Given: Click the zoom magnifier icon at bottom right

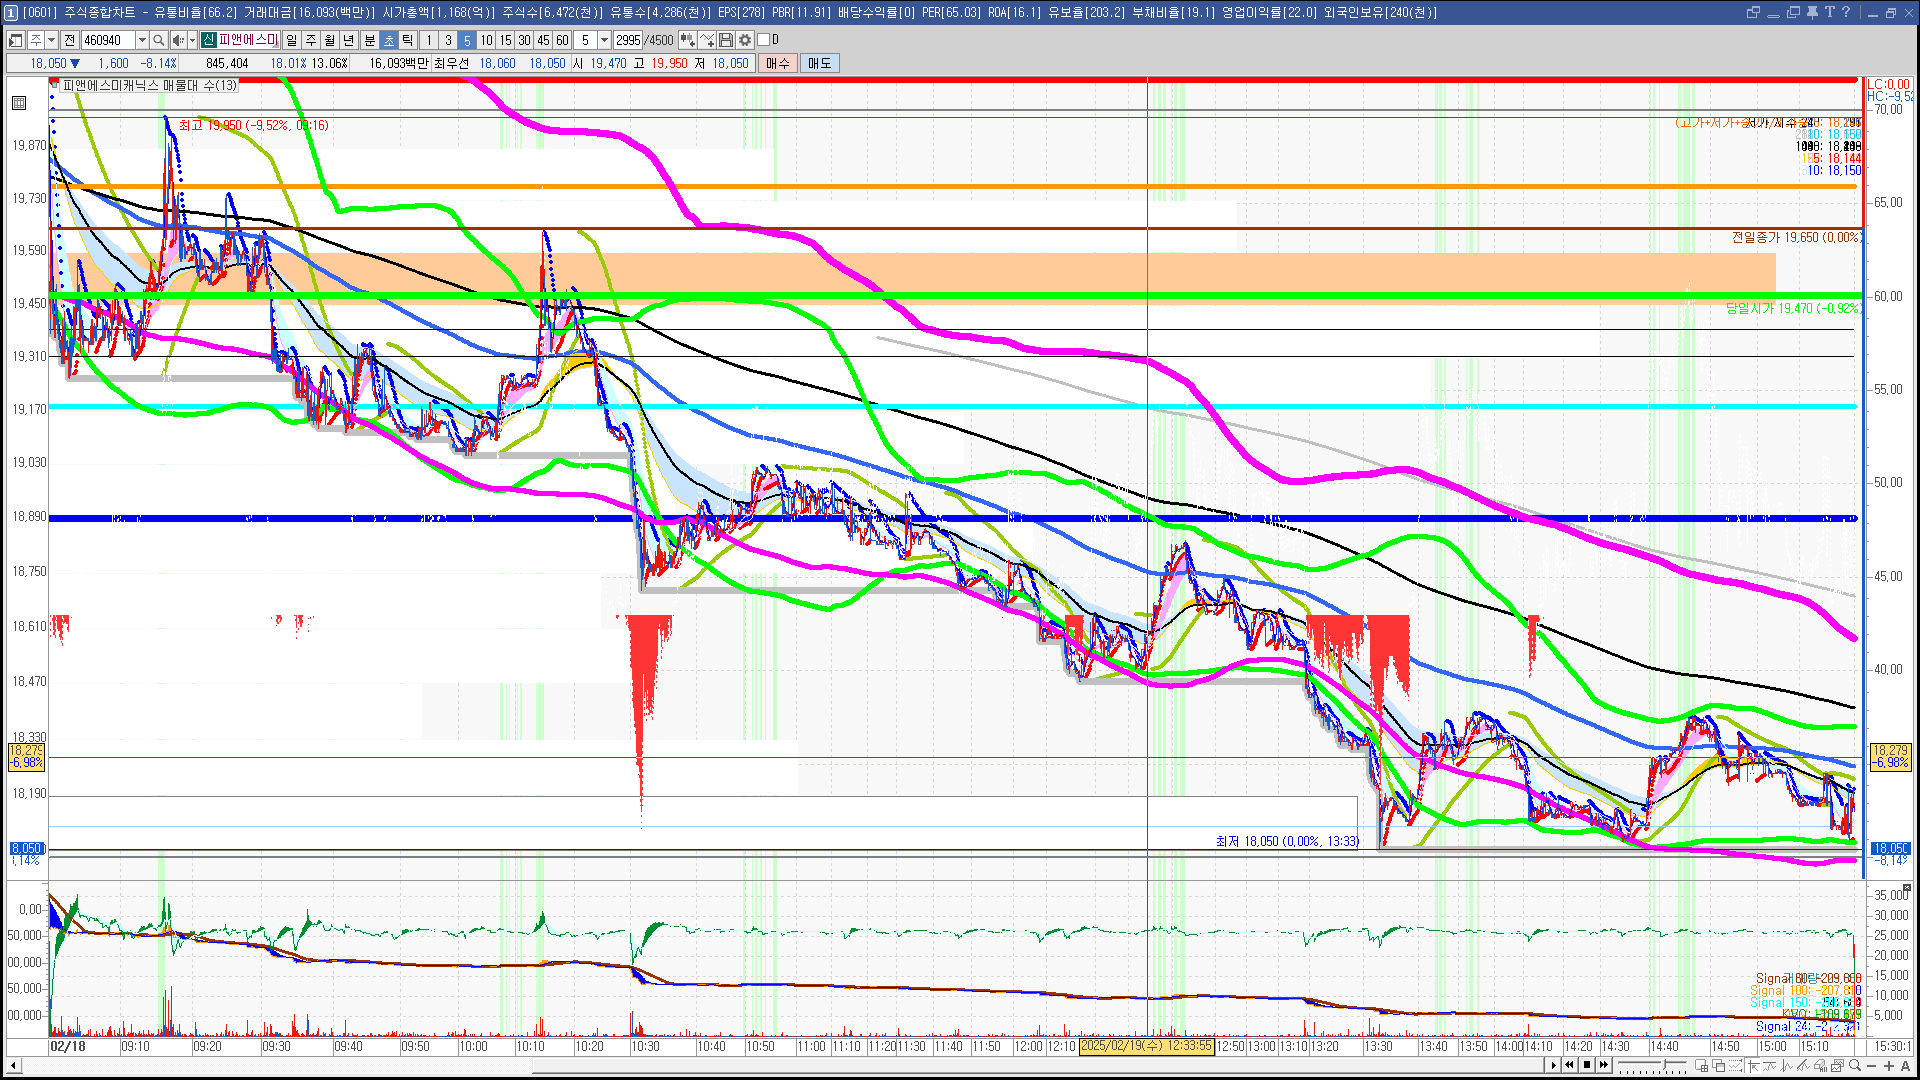Looking at the screenshot, I should coord(1854,1066).
